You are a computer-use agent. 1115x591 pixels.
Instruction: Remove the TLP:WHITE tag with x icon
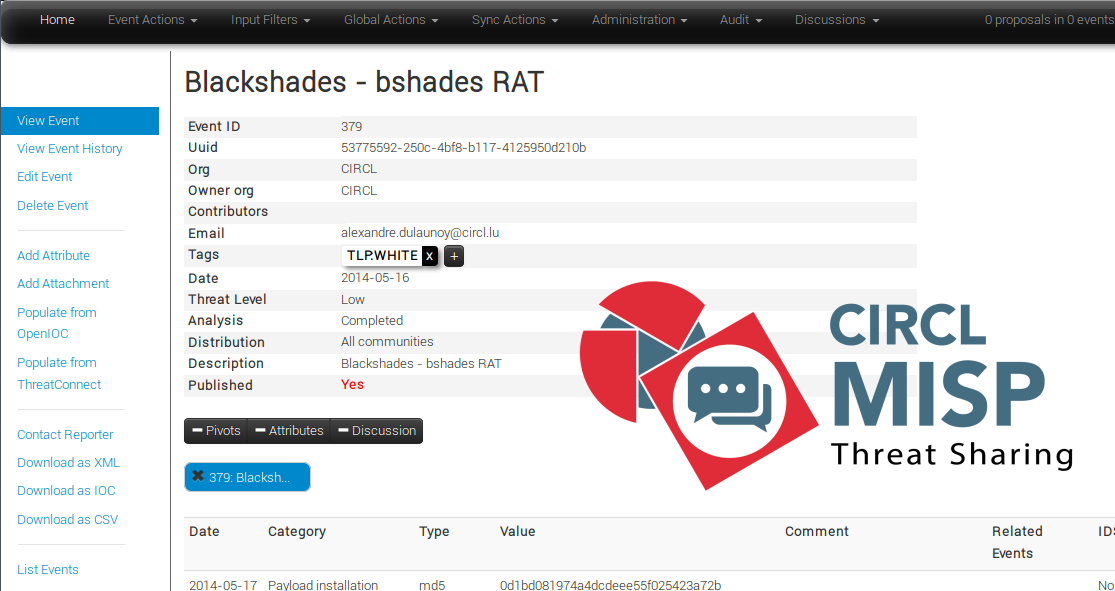430,256
